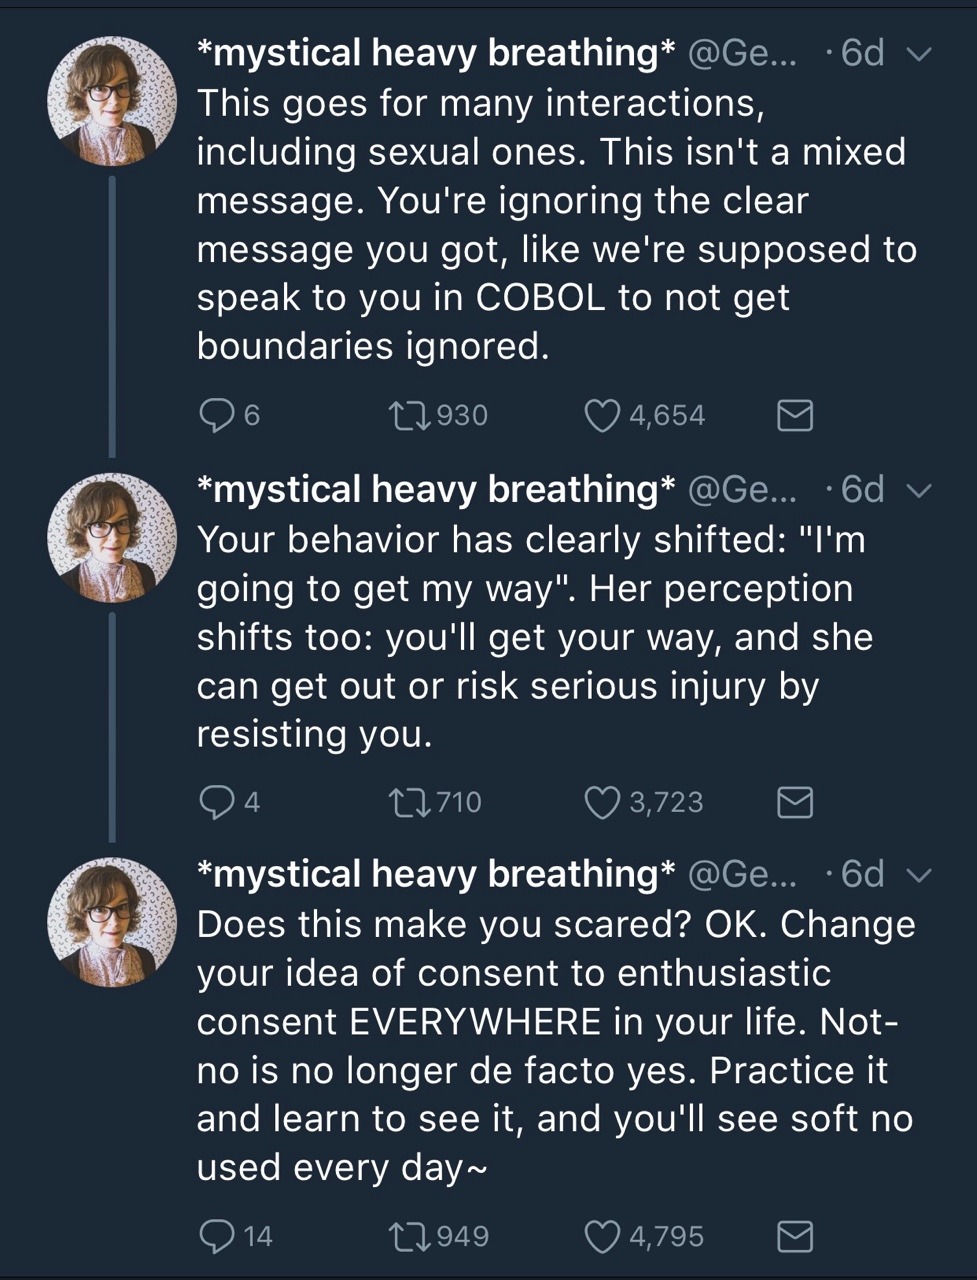Like the tweet with 3,723 likes
The width and height of the screenshot is (977, 1280).
point(602,802)
